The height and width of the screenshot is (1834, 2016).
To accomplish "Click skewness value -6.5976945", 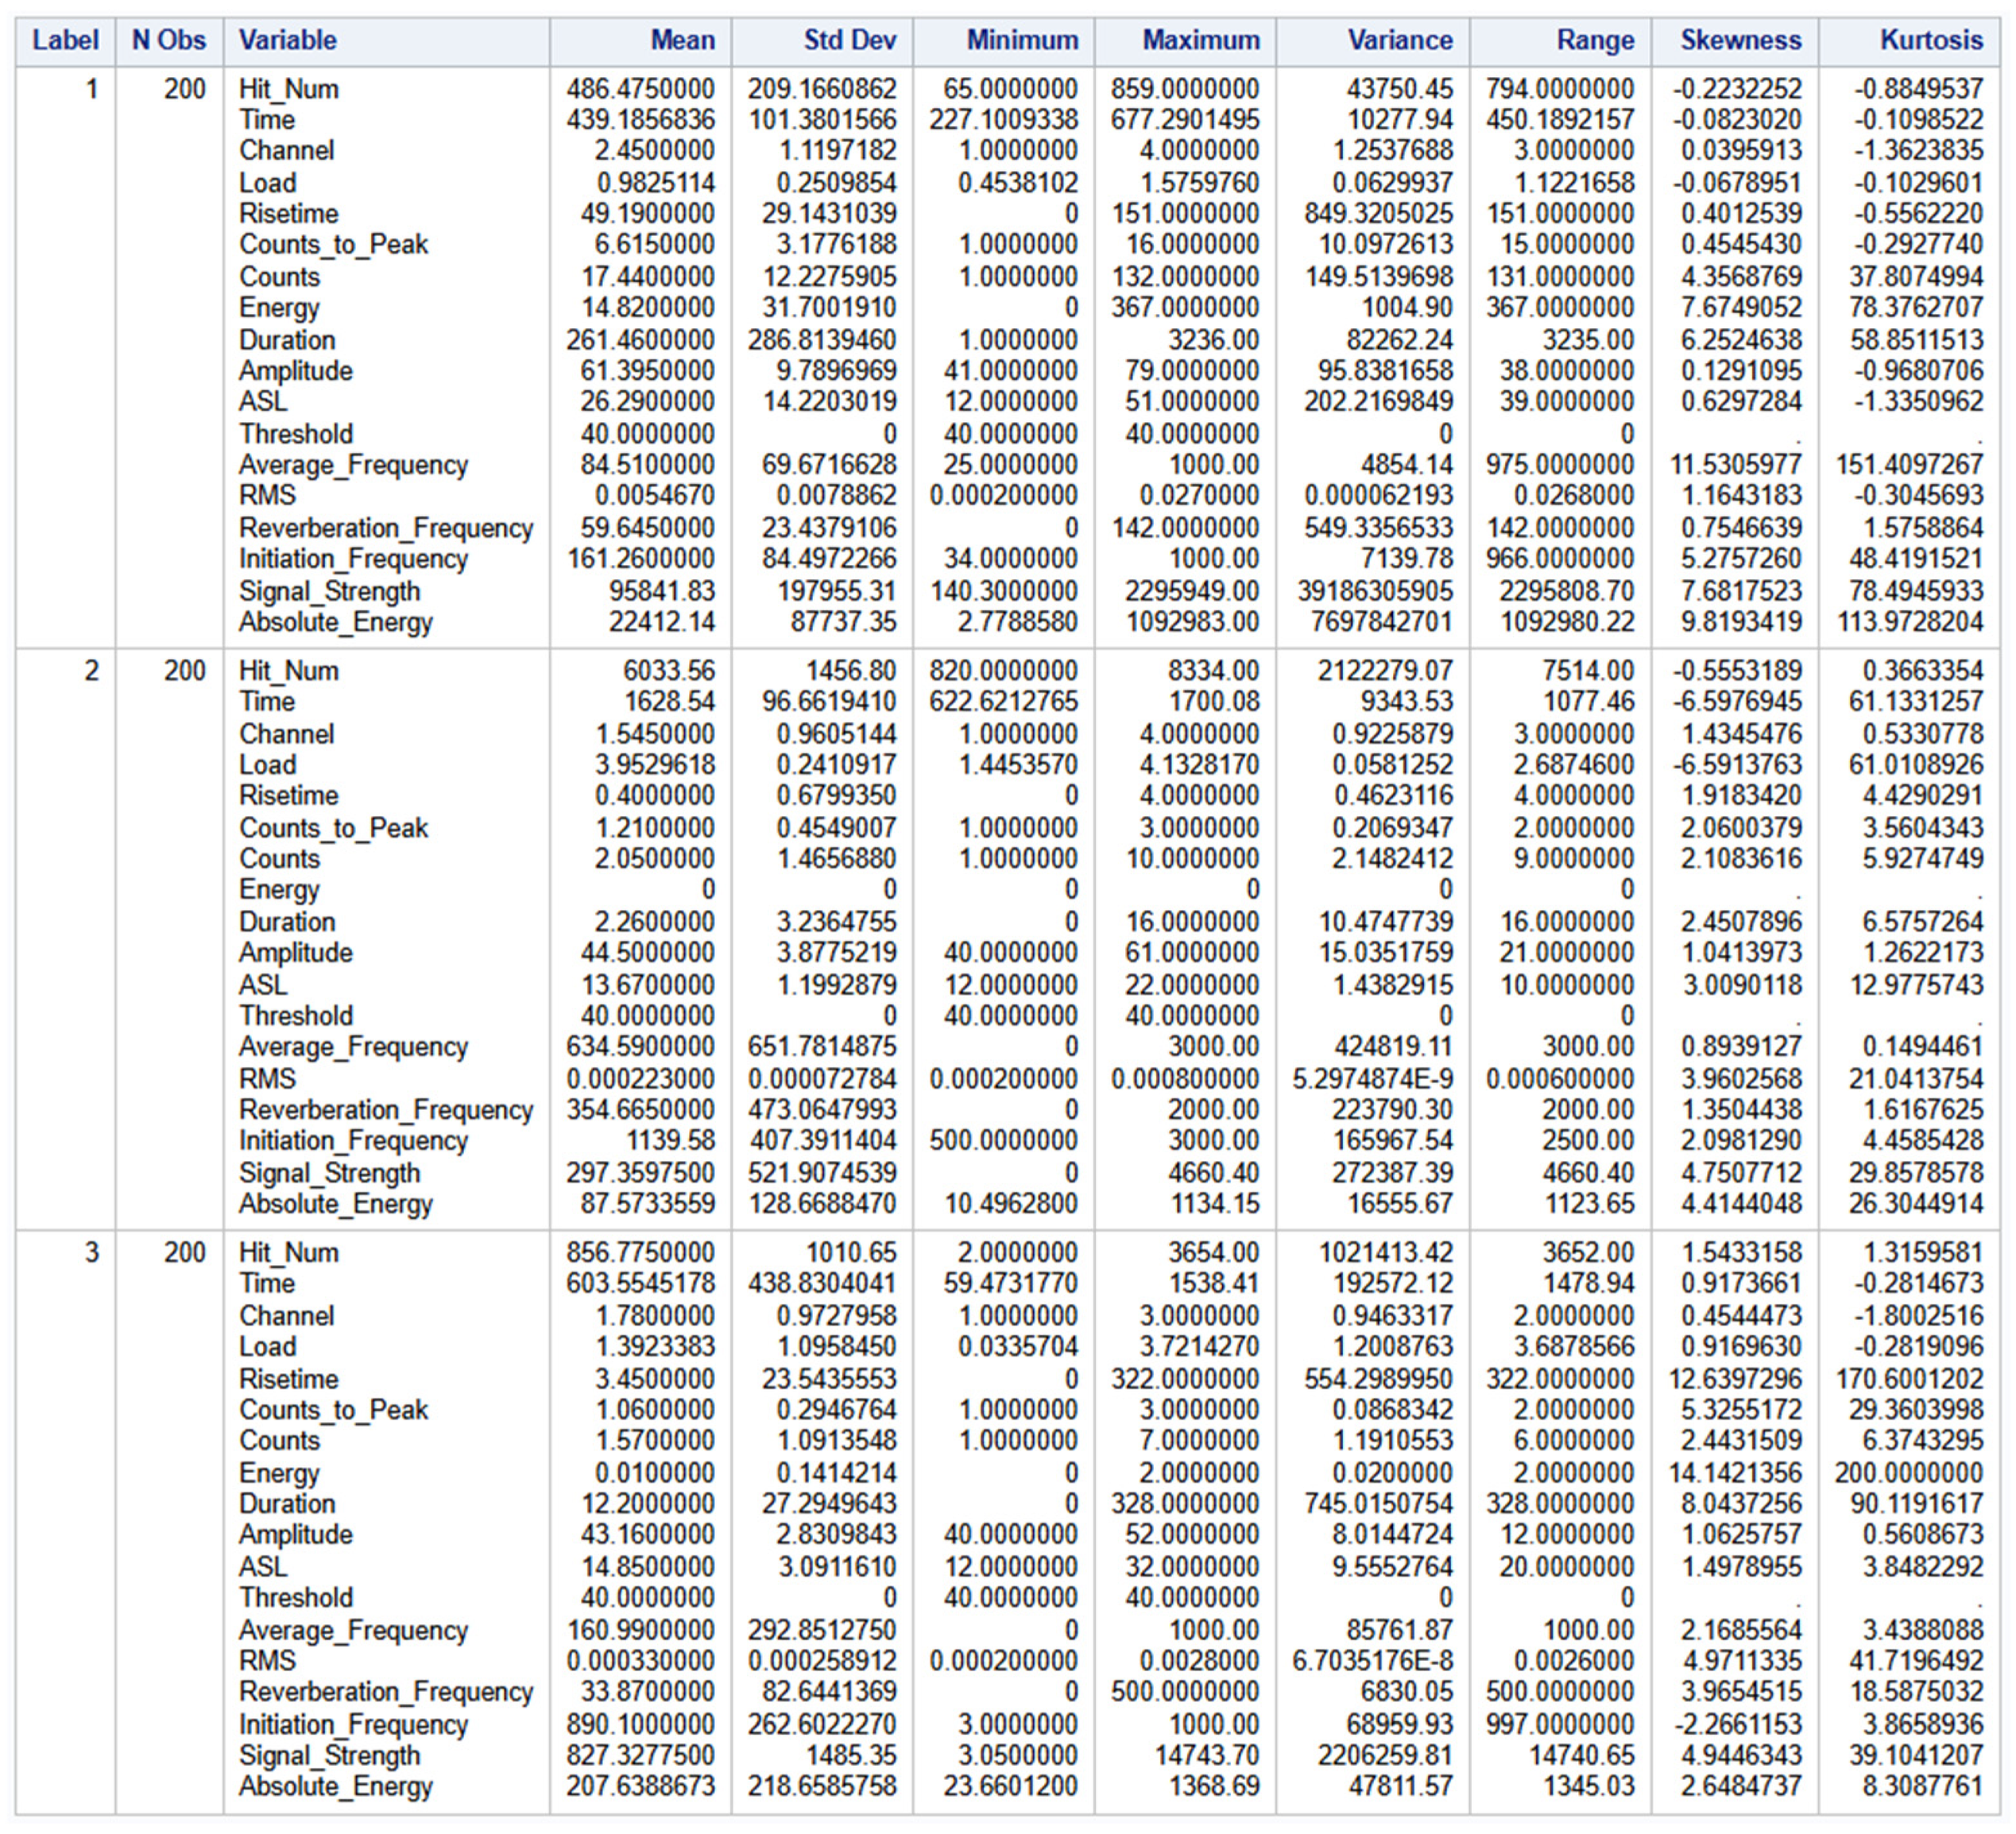I will point(1738,702).
